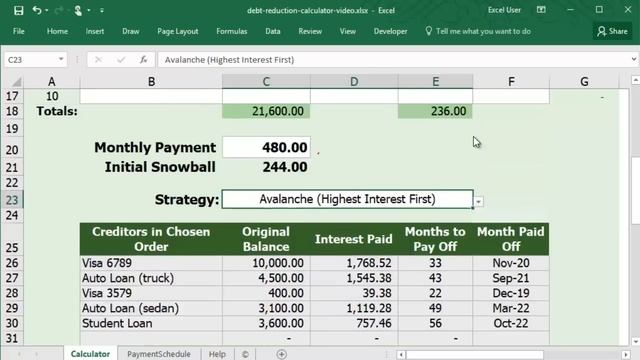640x360 pixels.
Task: Select column G header
Action: click(584, 82)
